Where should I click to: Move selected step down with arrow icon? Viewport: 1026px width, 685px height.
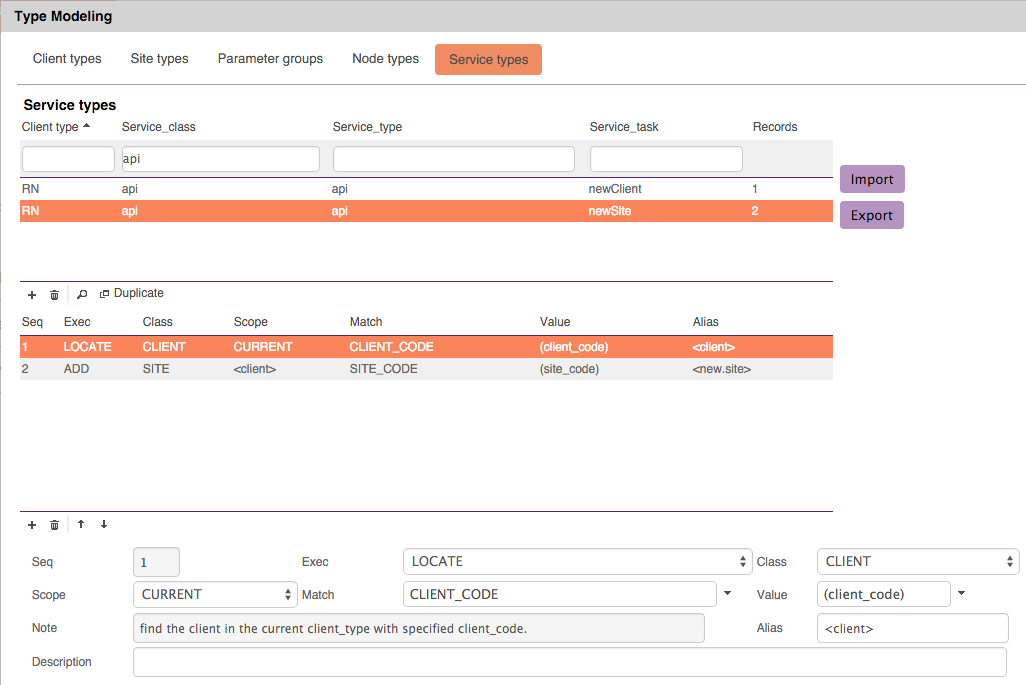[103, 525]
